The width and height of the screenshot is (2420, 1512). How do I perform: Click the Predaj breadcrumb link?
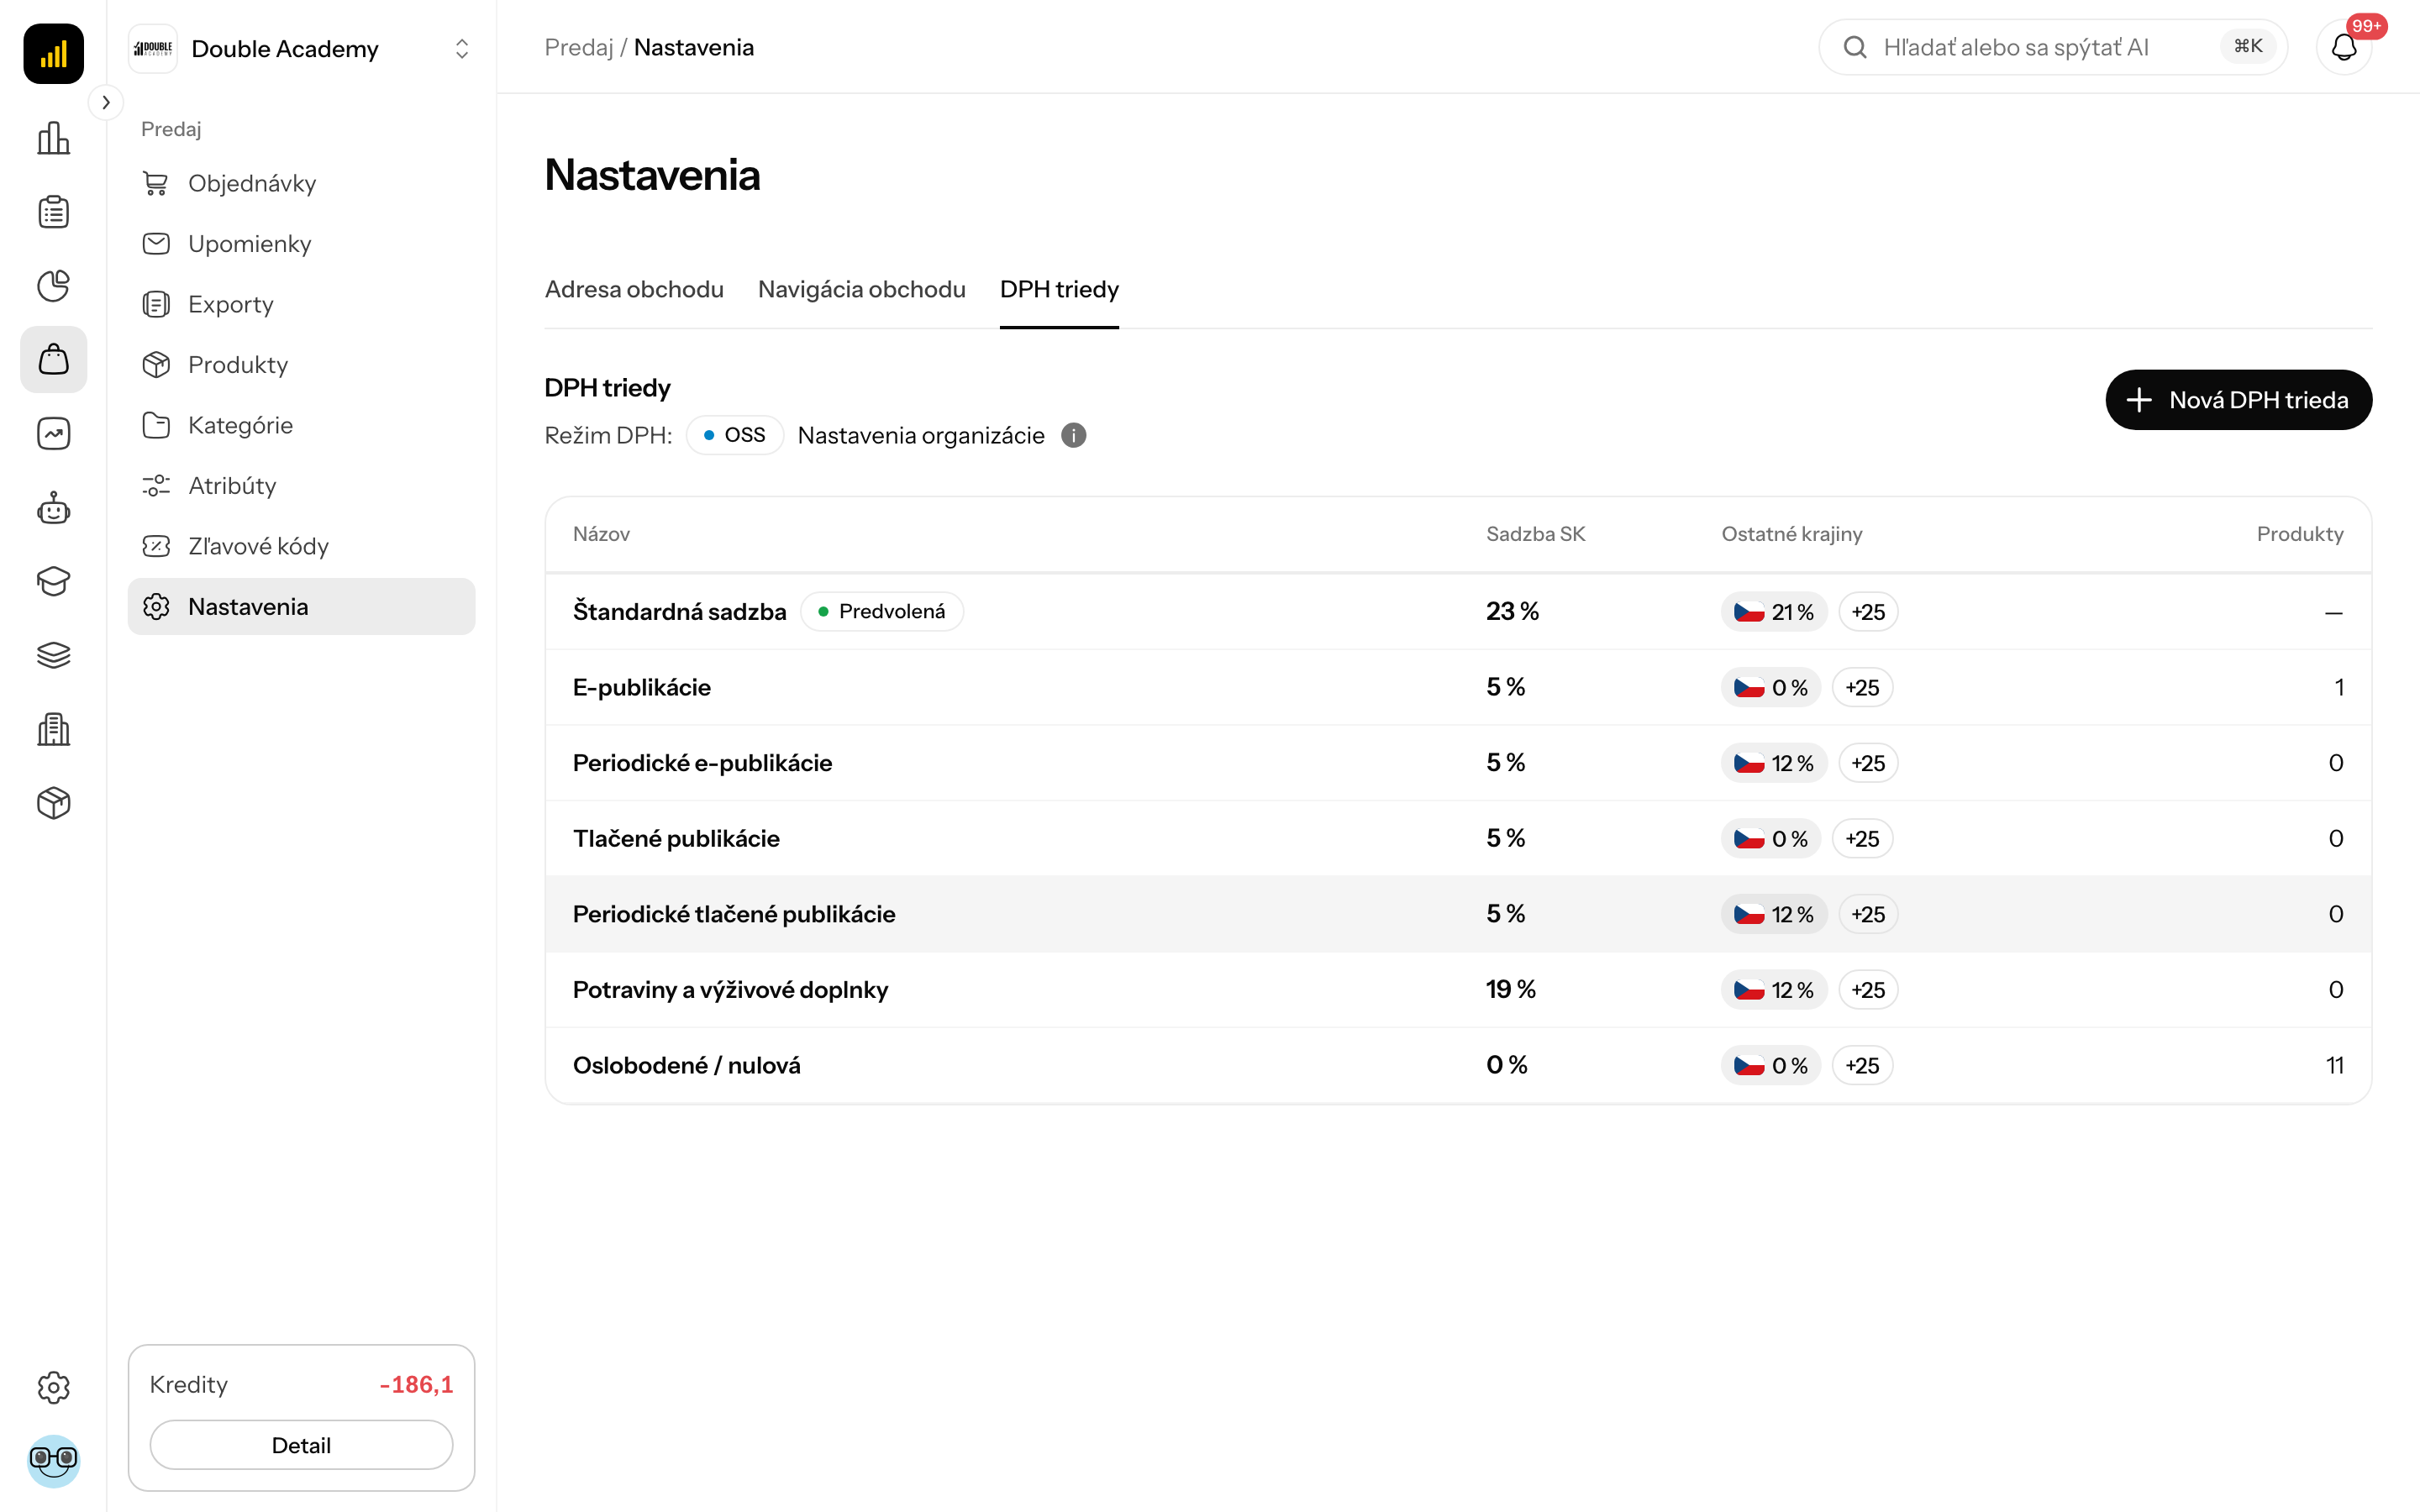(578, 47)
